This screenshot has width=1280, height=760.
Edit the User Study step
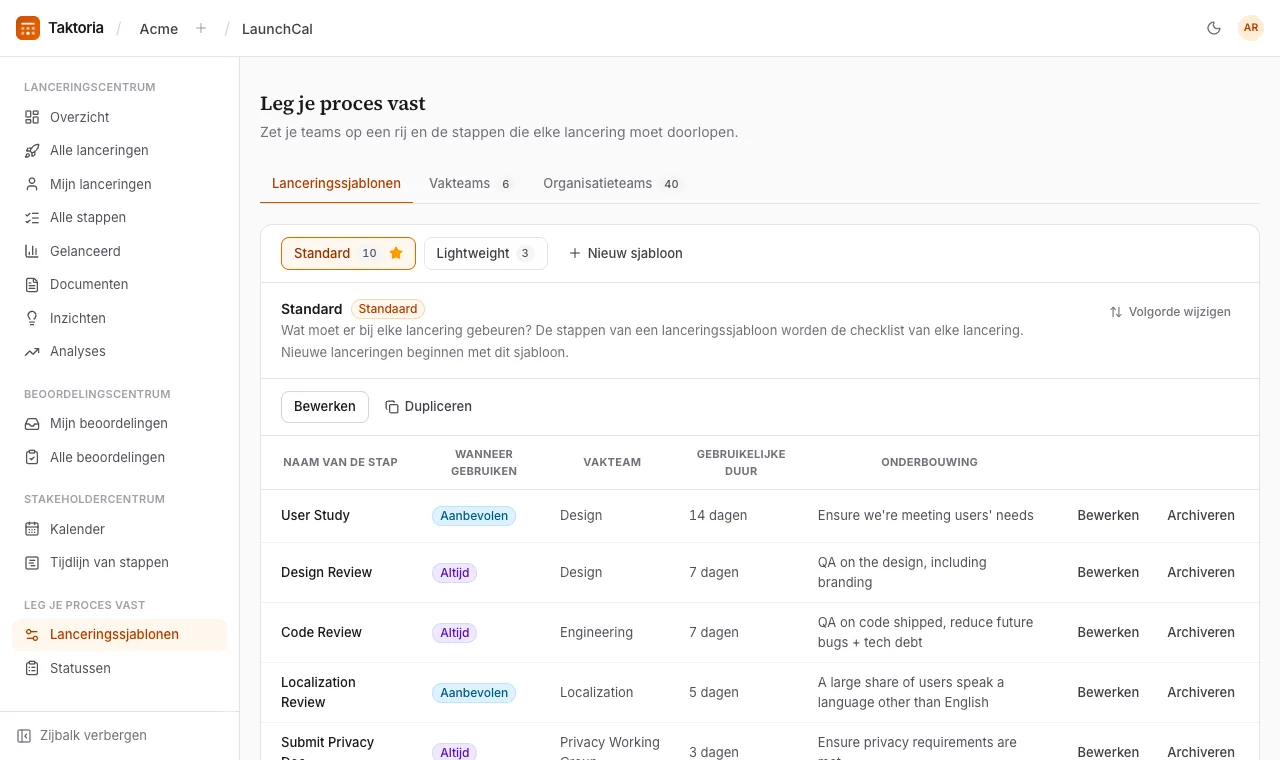tap(1108, 515)
